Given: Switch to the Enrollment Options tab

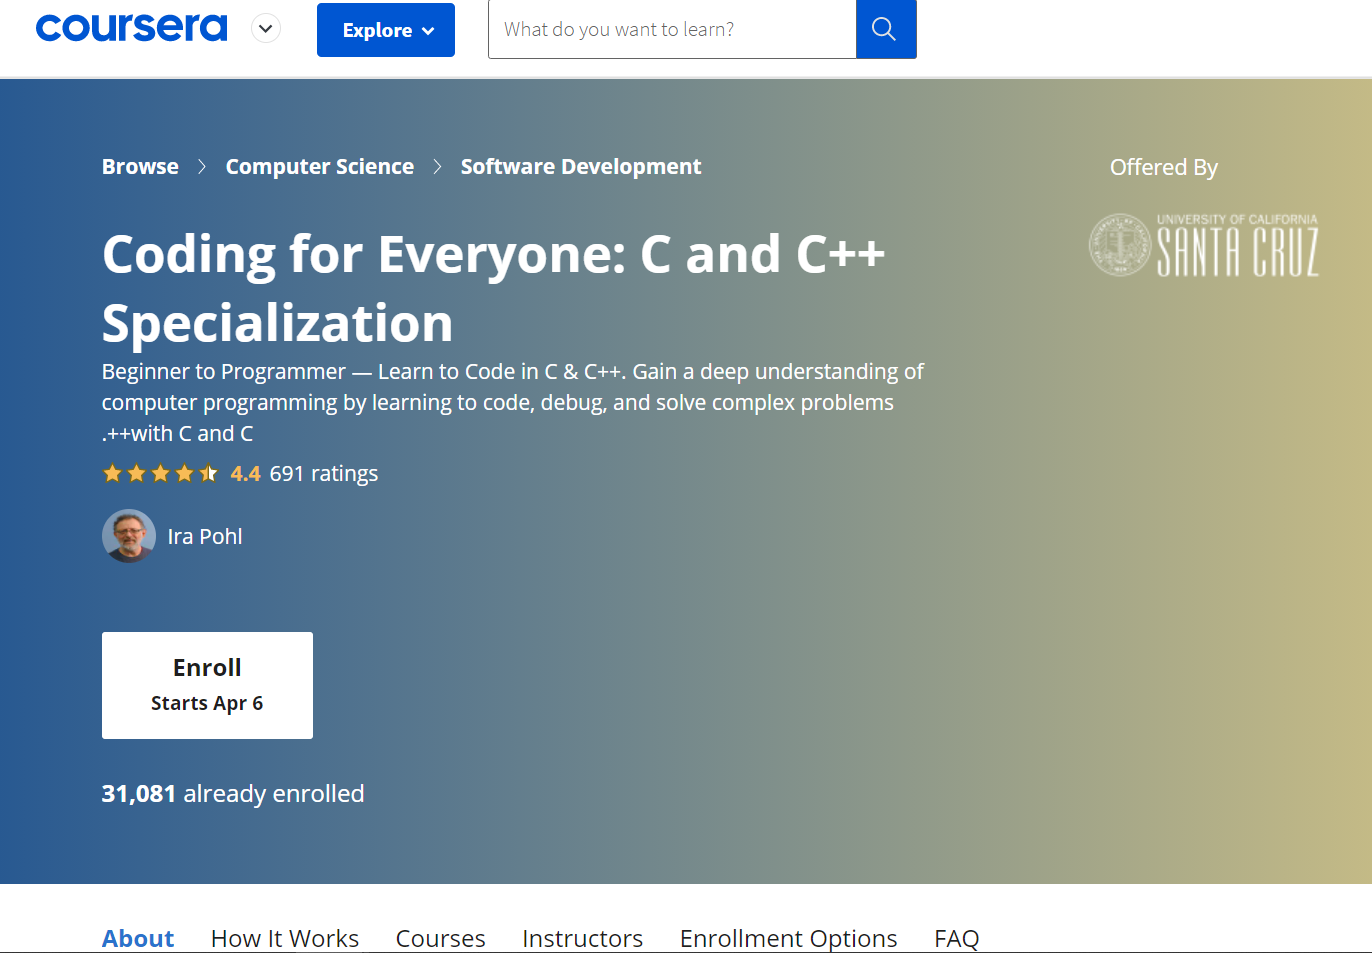Looking at the screenshot, I should coord(789,938).
